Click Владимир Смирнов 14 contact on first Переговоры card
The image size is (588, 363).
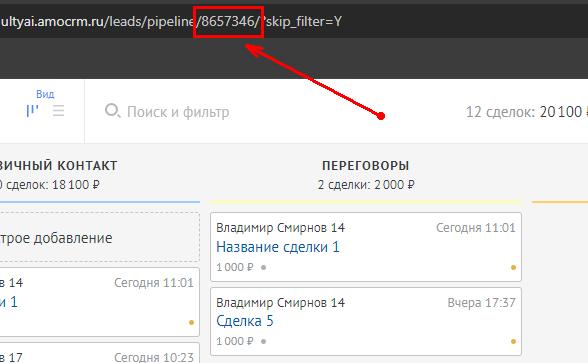pos(280,228)
